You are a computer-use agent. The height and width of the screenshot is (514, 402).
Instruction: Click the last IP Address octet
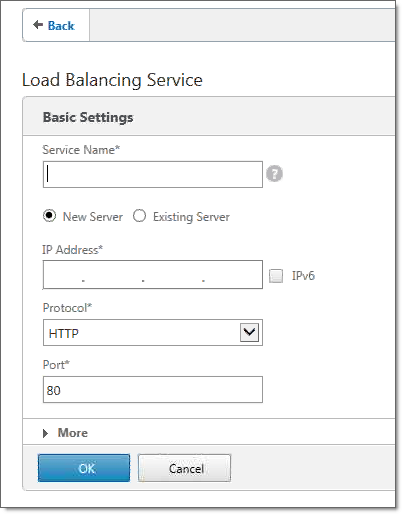click(x=232, y=275)
